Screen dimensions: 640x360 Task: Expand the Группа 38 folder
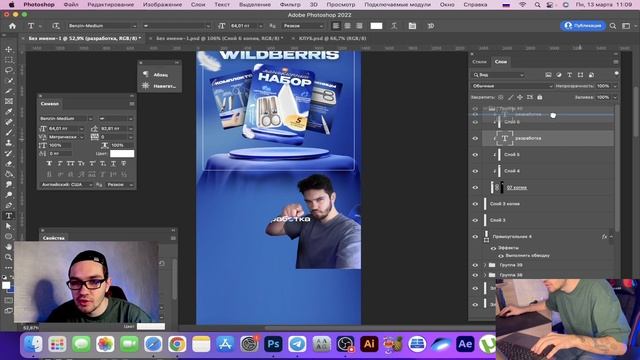pyautogui.click(x=485, y=275)
